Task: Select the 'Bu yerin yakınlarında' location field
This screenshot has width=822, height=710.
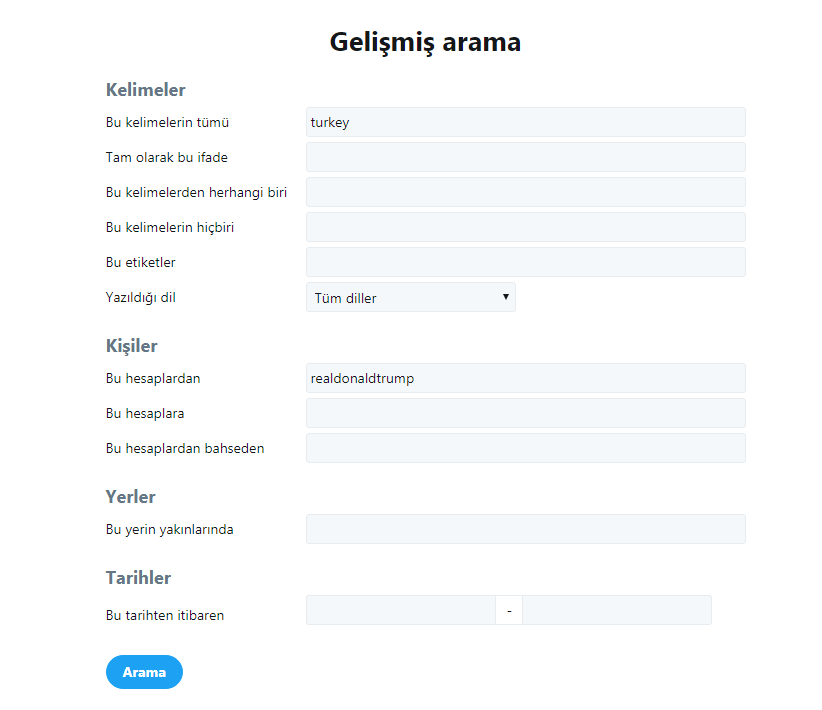Action: (x=525, y=529)
